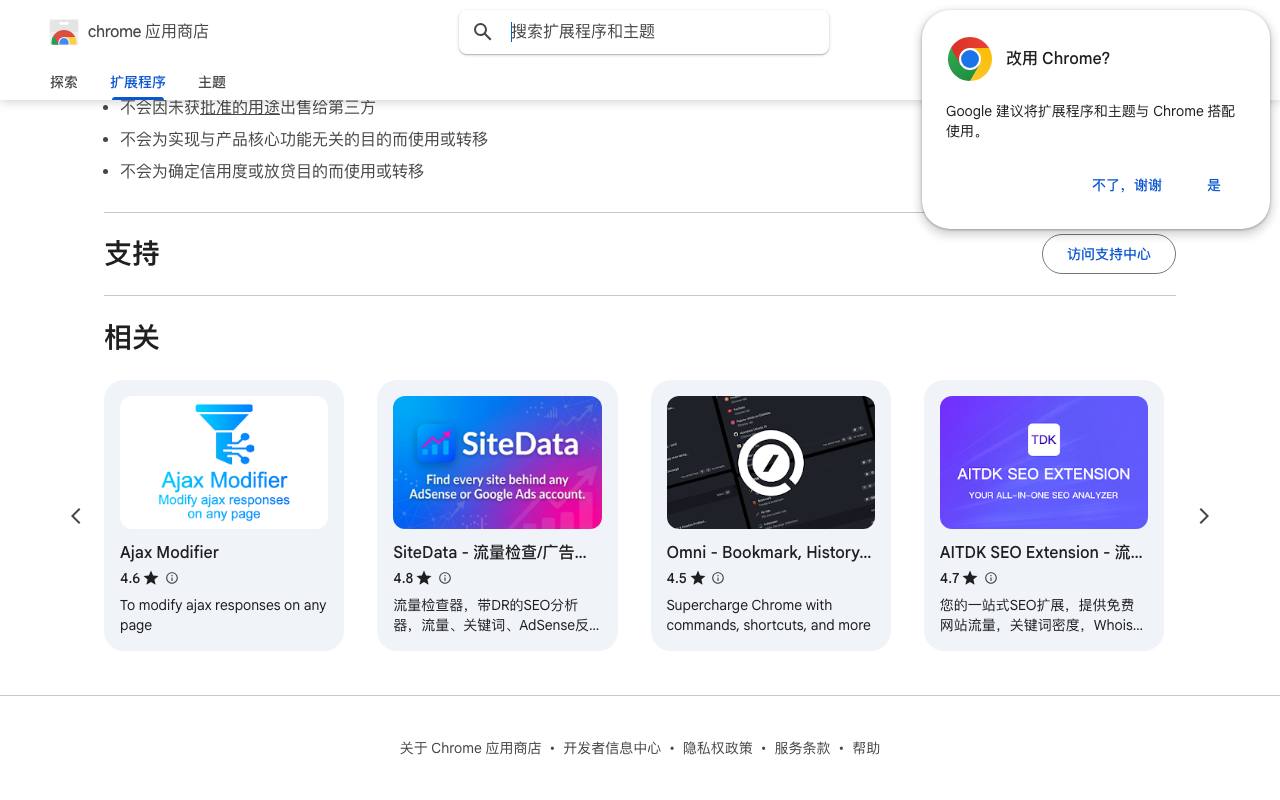
Task: Open 关于 Chrome 应用商店 footer link
Action: (470, 748)
